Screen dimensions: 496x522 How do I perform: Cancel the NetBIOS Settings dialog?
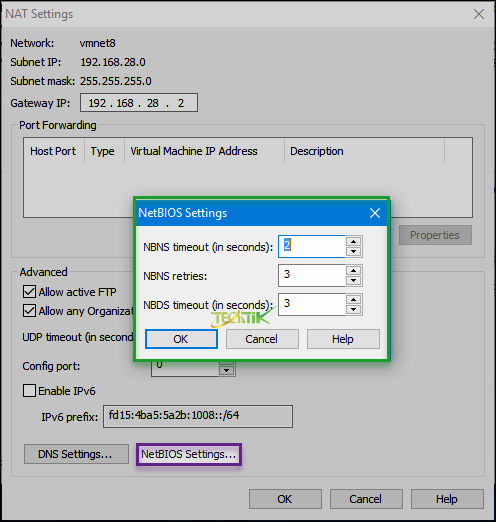tap(262, 339)
